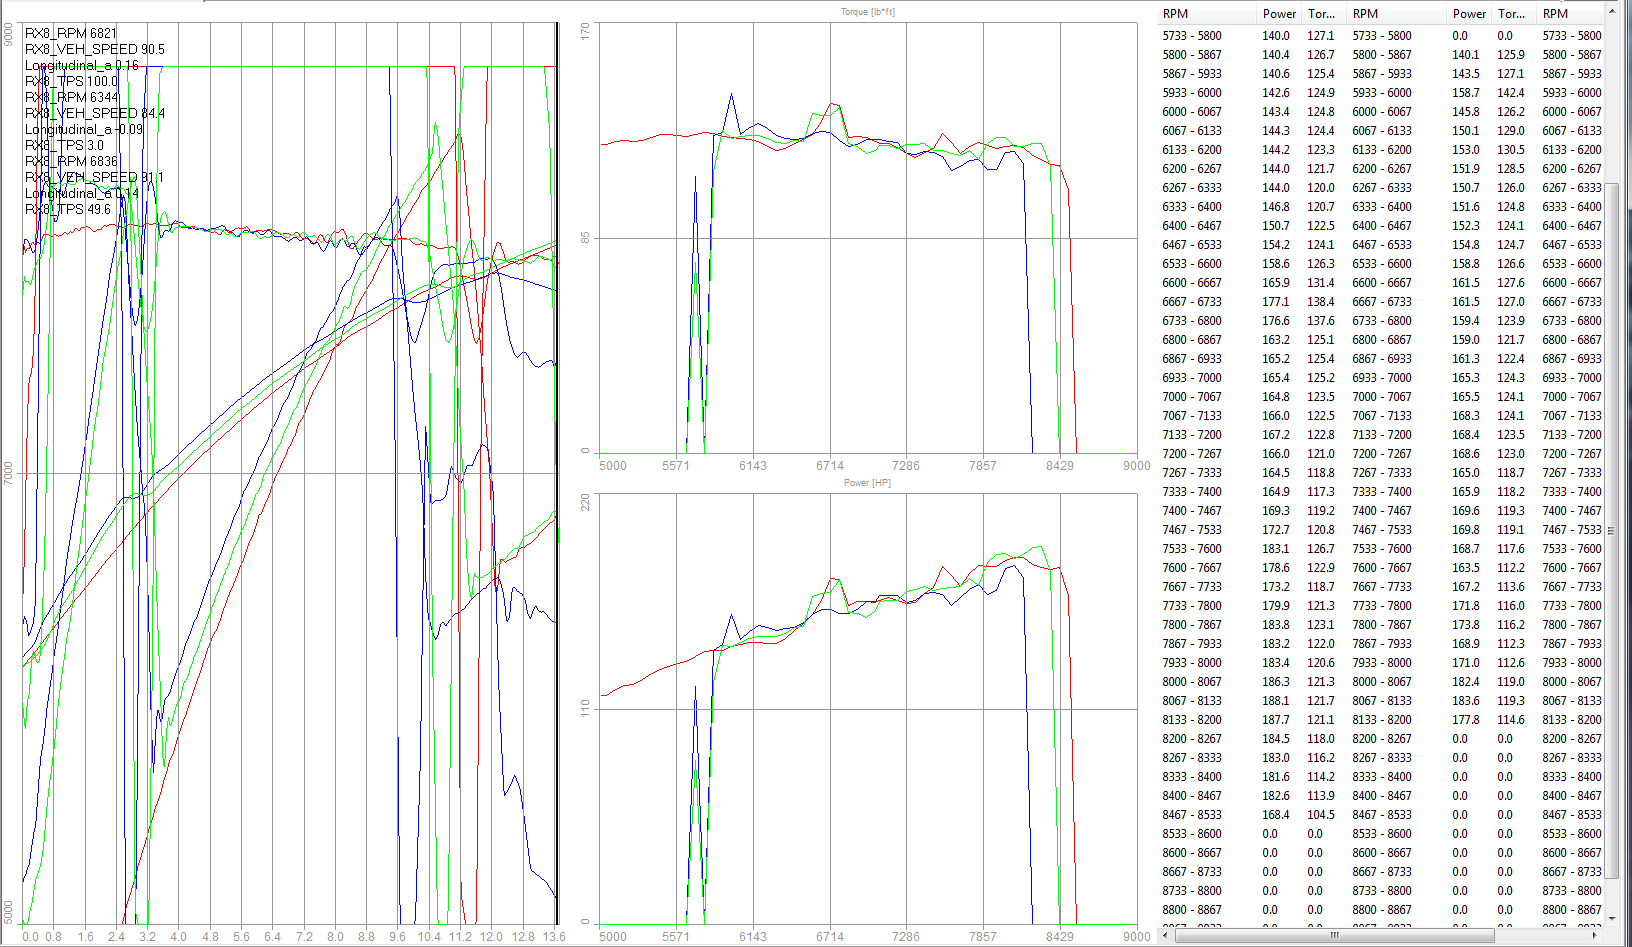Click the power value 177.1 cell

[x=1275, y=302]
